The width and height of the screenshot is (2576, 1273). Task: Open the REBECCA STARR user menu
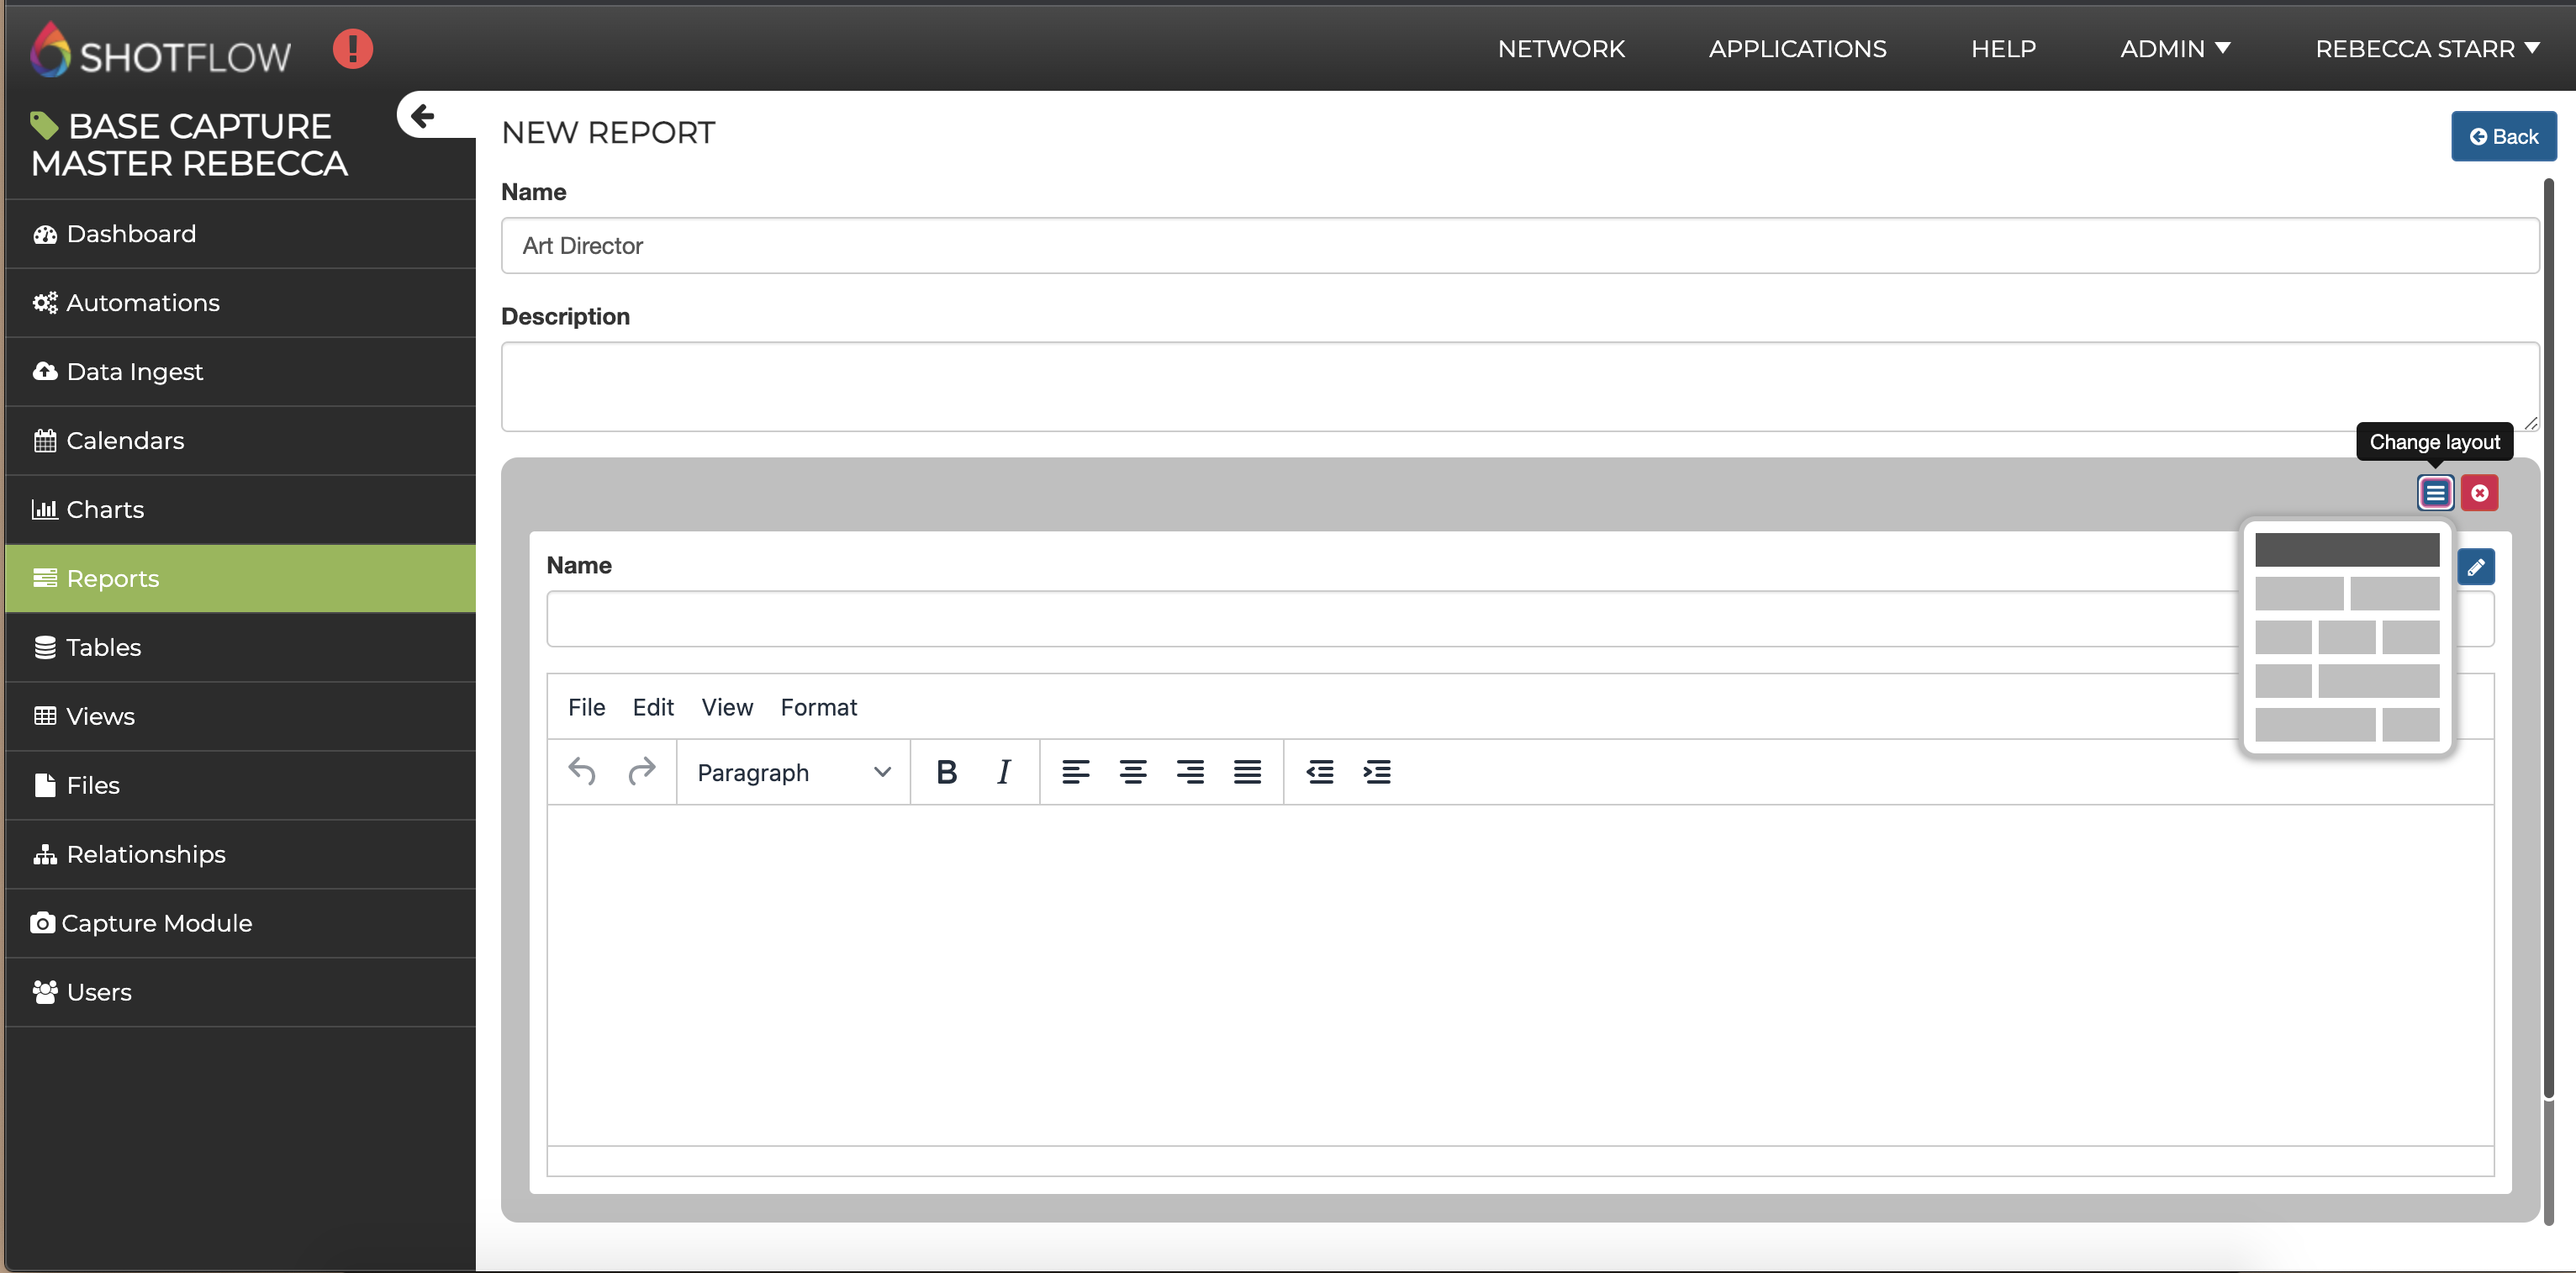tap(2426, 48)
